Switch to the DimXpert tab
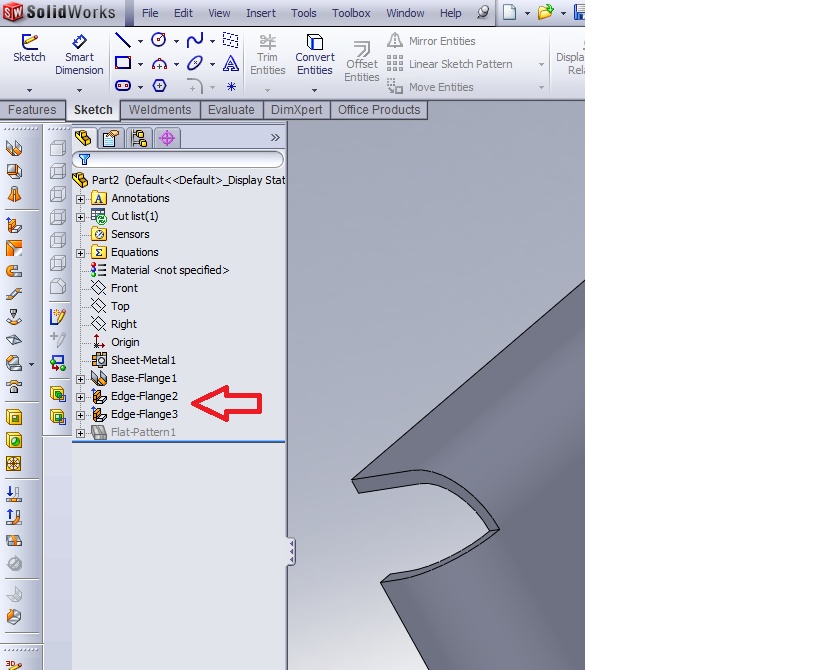The width and height of the screenshot is (828, 670). pos(296,110)
